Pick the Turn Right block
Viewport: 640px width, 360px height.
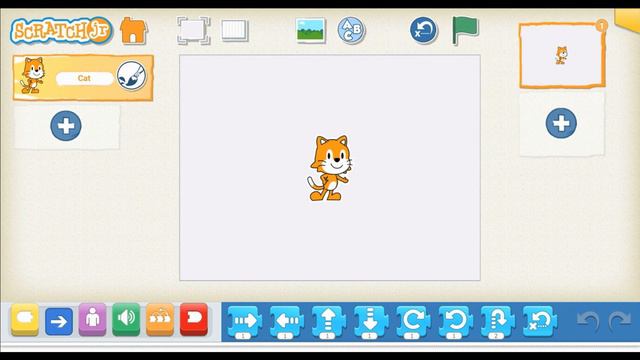tap(413, 322)
